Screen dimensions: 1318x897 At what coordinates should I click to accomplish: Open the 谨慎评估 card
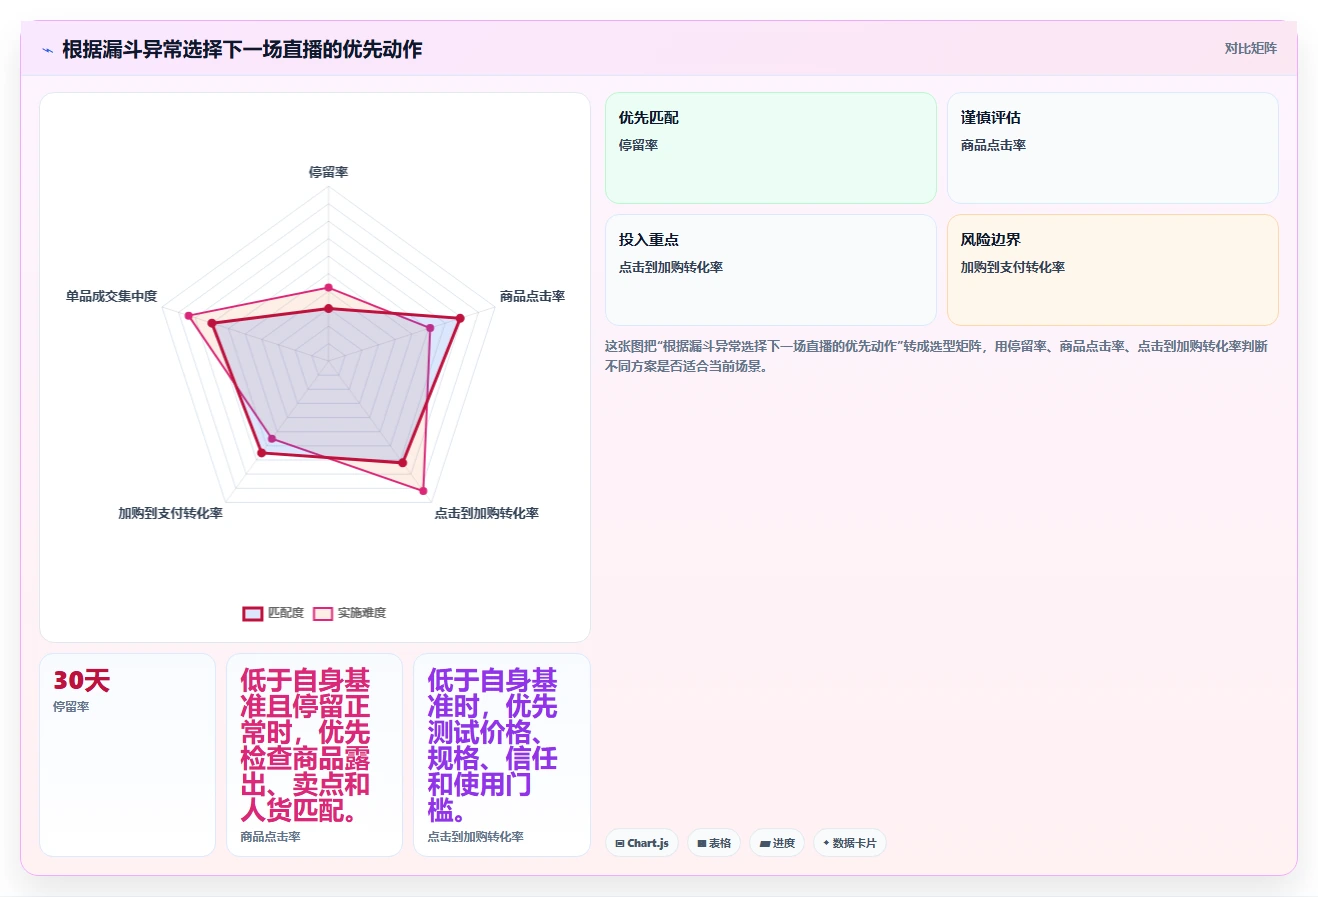click(1112, 148)
